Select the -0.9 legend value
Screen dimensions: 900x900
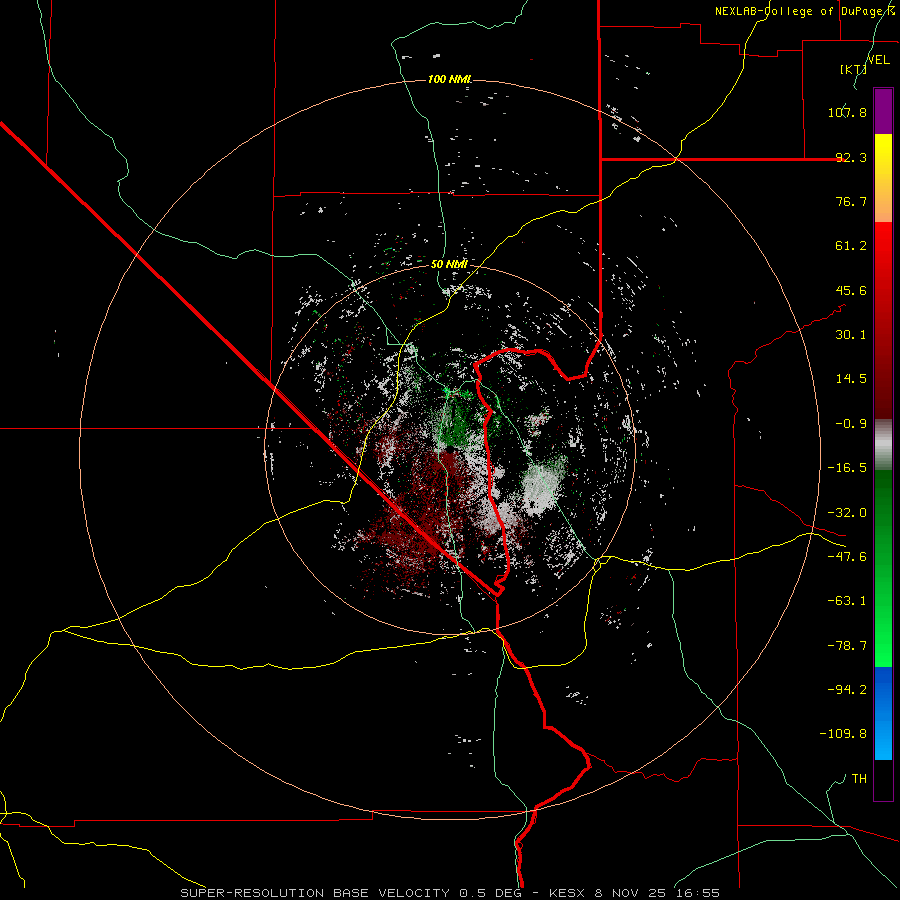[x=851, y=424]
